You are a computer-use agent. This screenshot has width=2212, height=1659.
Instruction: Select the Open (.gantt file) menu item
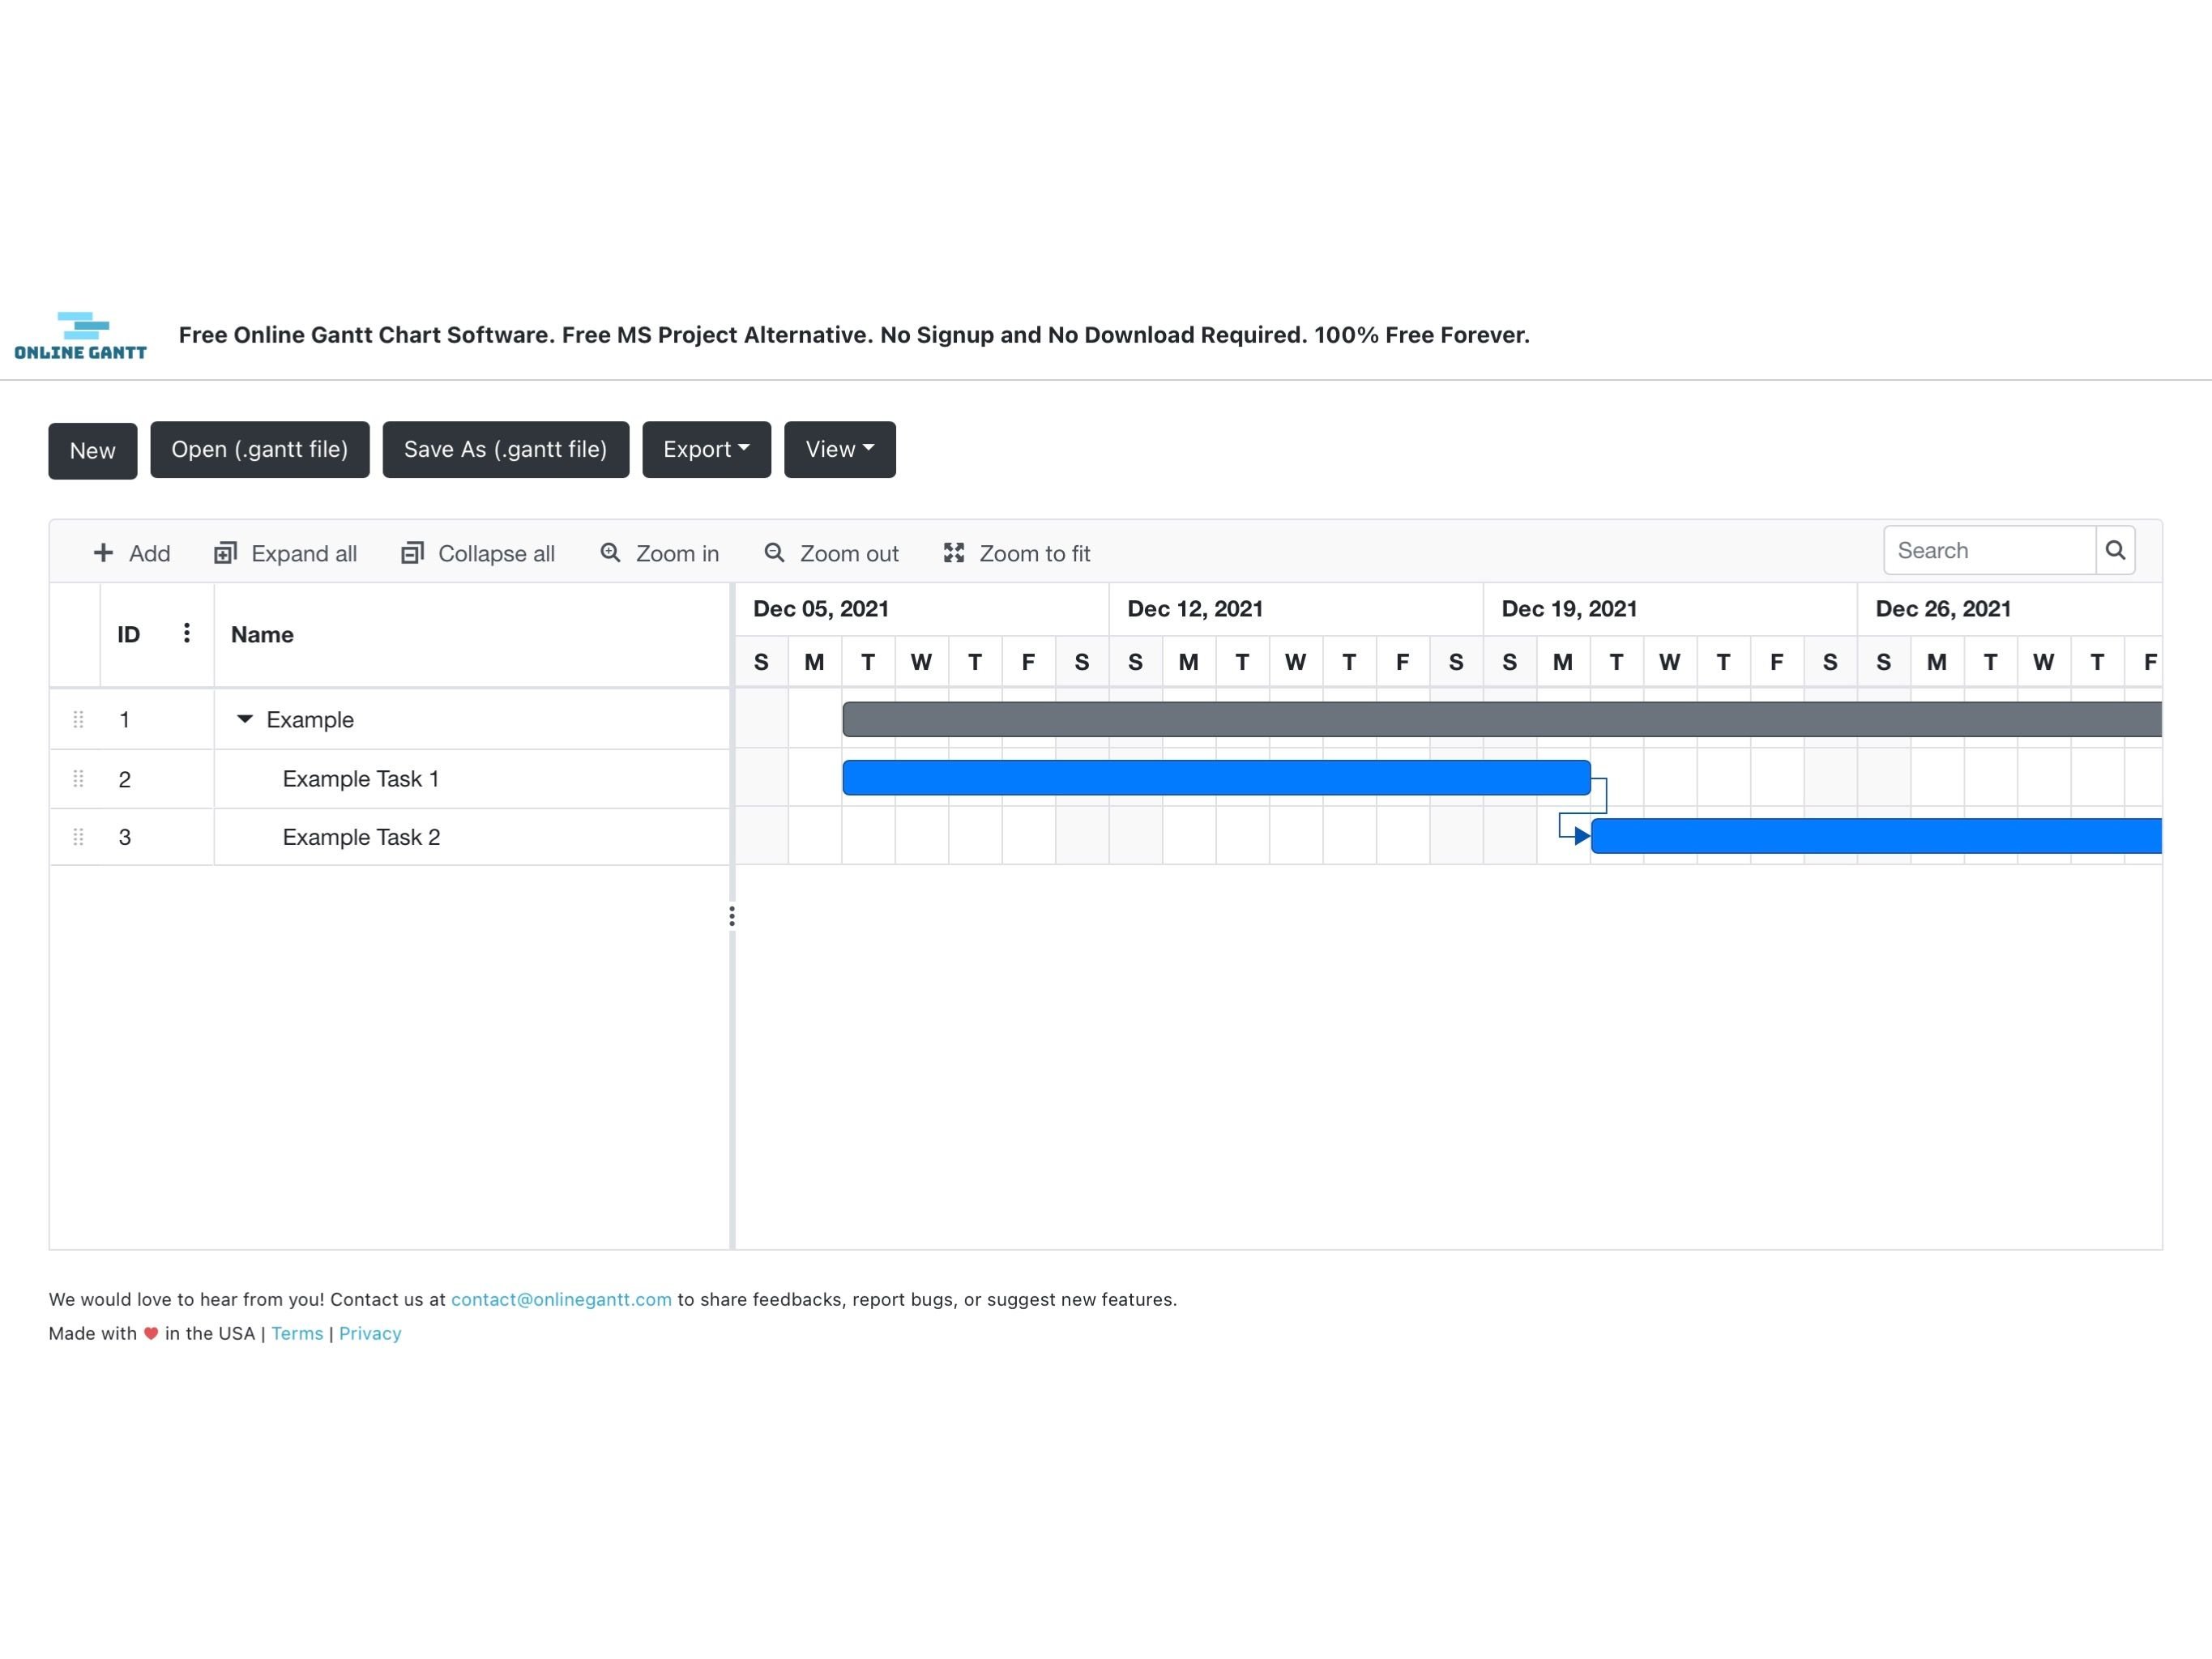pos(258,448)
